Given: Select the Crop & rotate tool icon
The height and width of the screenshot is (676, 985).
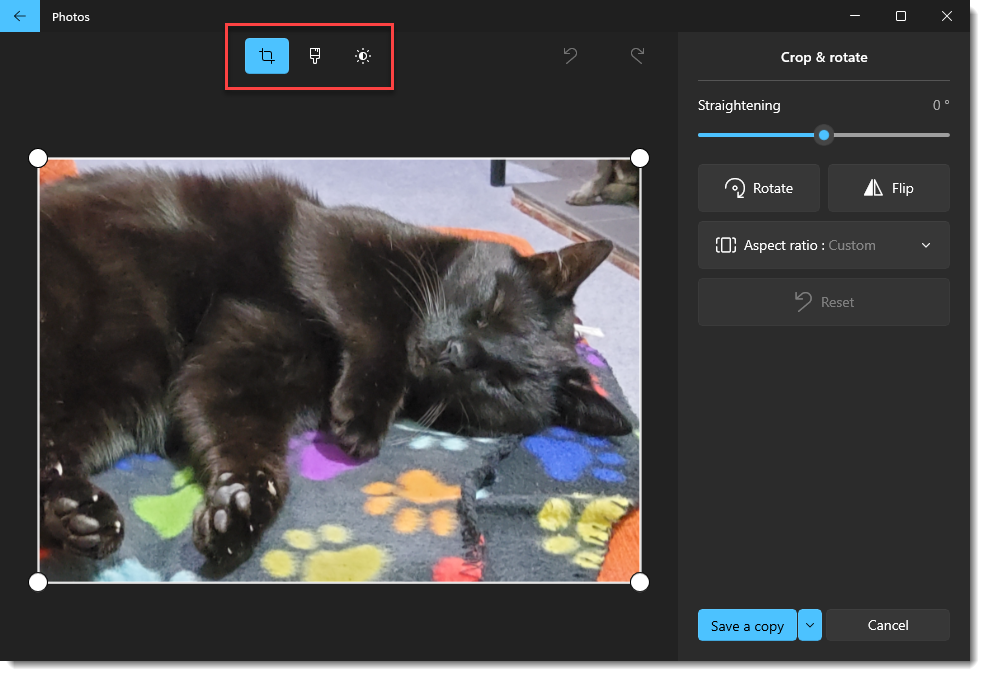Looking at the screenshot, I should (267, 57).
